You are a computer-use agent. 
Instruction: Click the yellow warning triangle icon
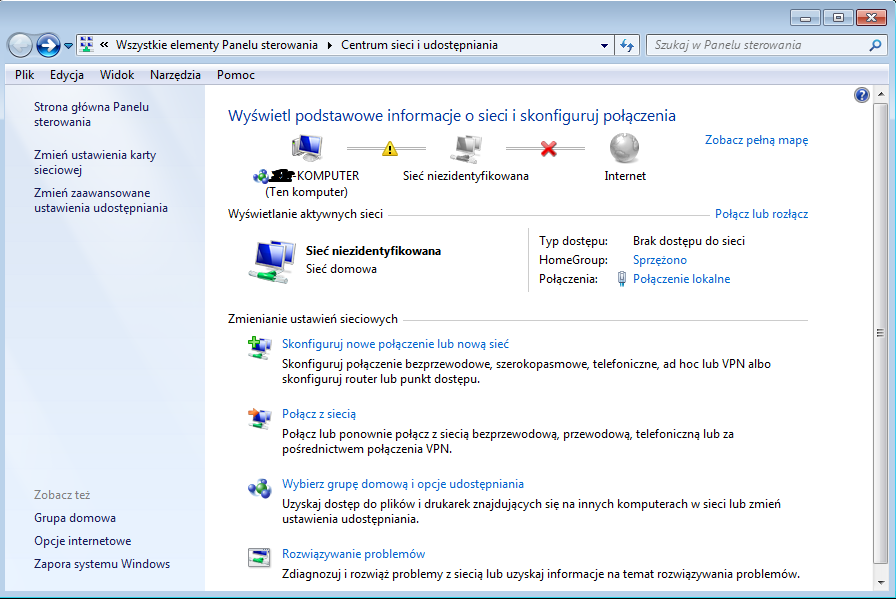pos(390,148)
